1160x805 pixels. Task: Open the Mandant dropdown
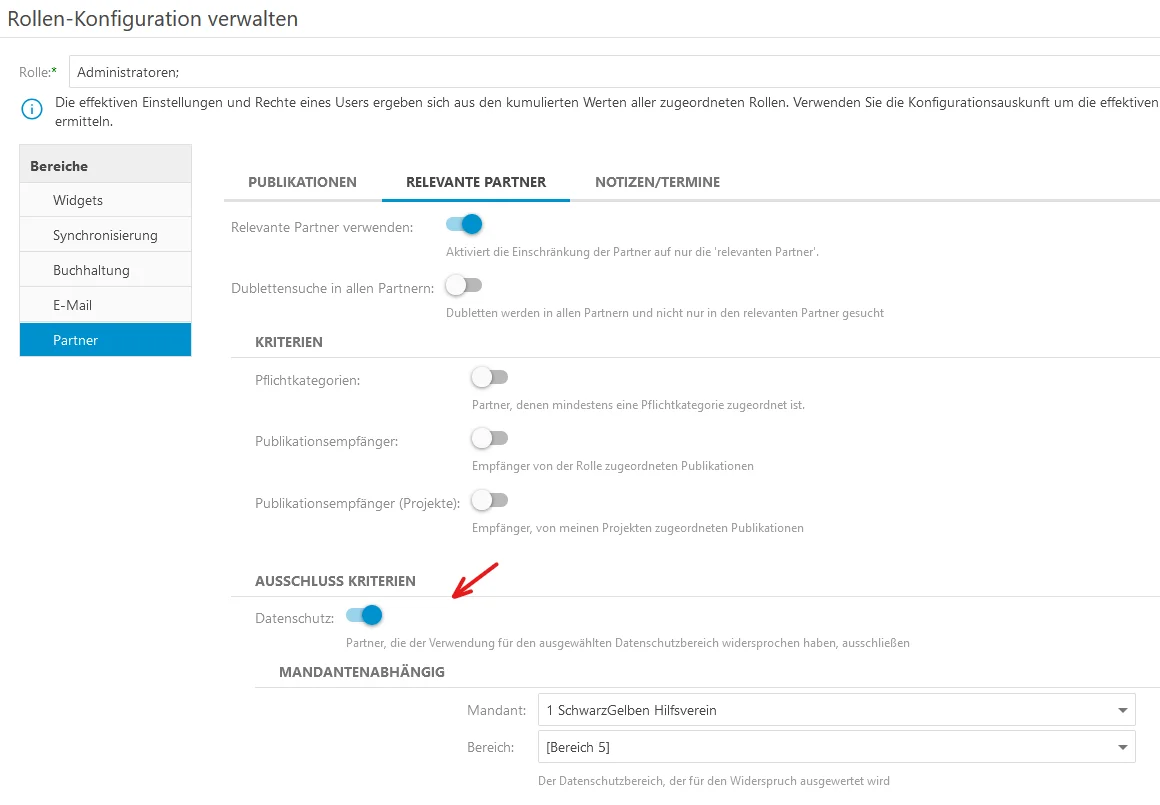coord(835,710)
